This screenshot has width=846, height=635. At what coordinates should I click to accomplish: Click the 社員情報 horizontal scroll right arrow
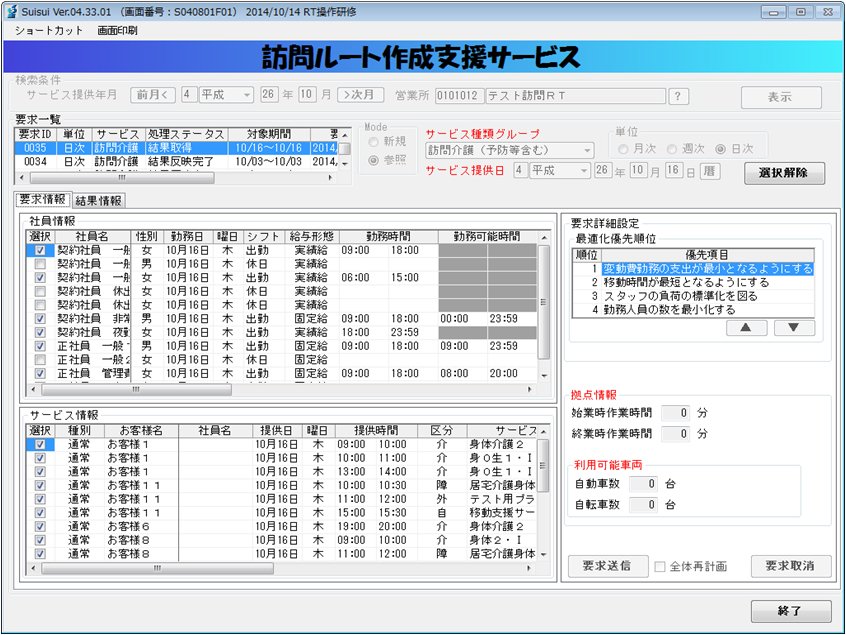[x=530, y=390]
